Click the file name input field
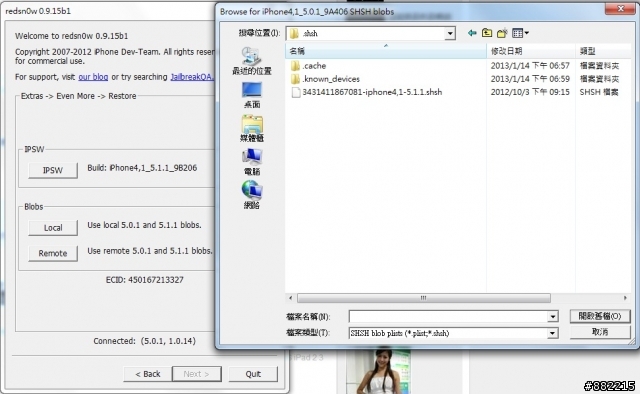Image resolution: width=640 pixels, height=394 pixels. [x=448, y=316]
